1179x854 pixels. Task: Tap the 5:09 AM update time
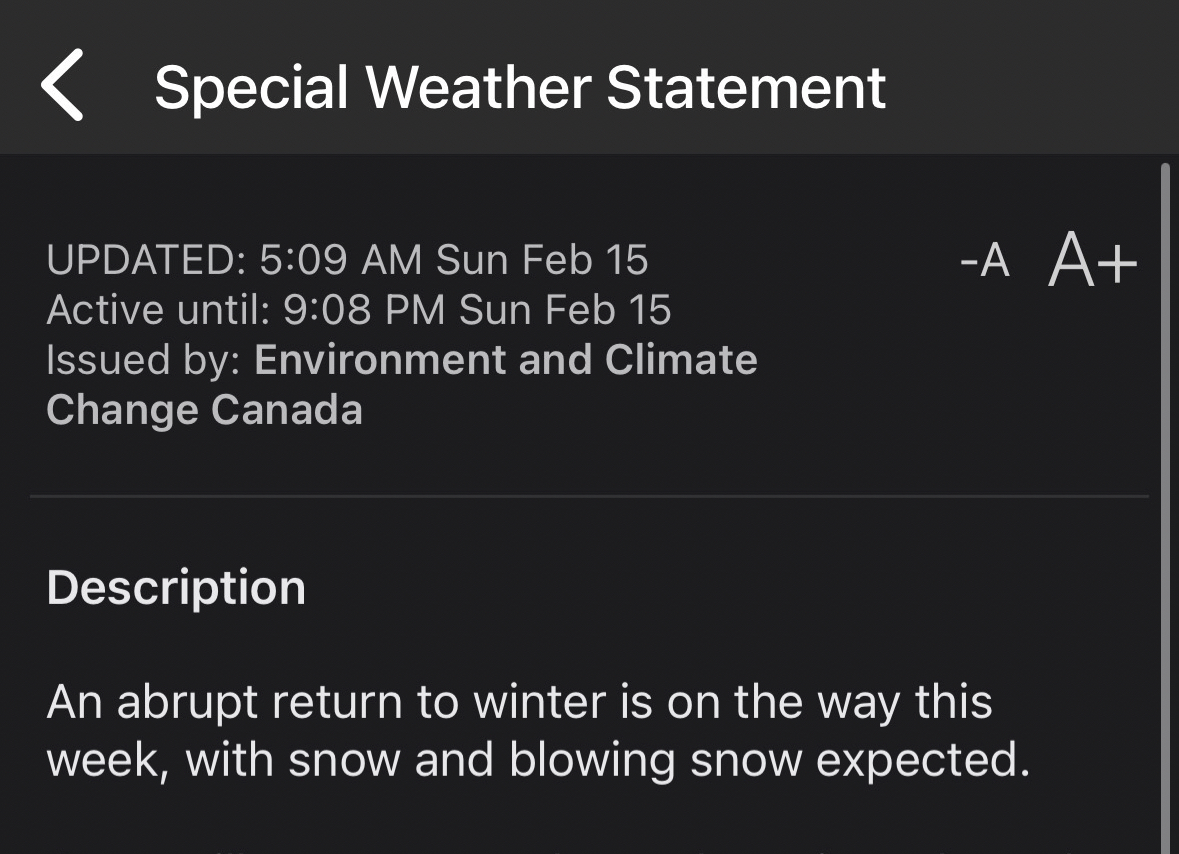click(341, 261)
